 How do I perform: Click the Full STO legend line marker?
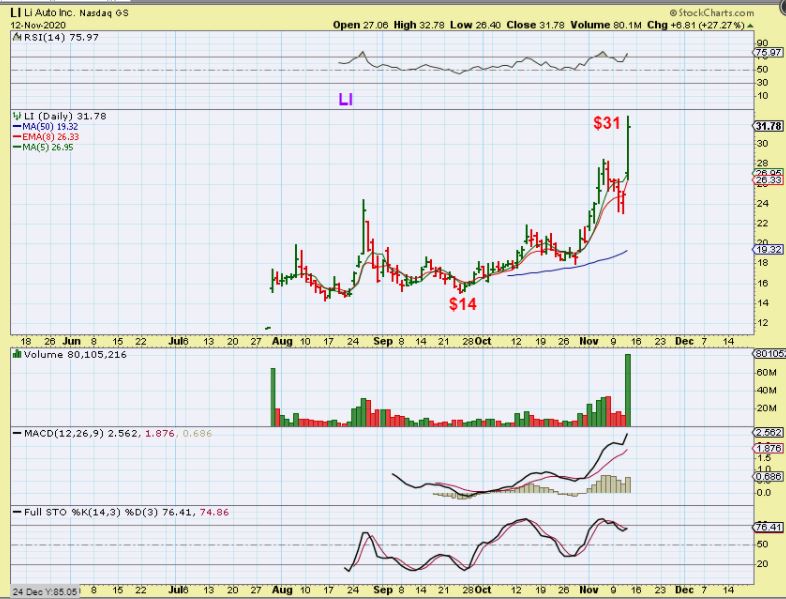click(x=18, y=512)
